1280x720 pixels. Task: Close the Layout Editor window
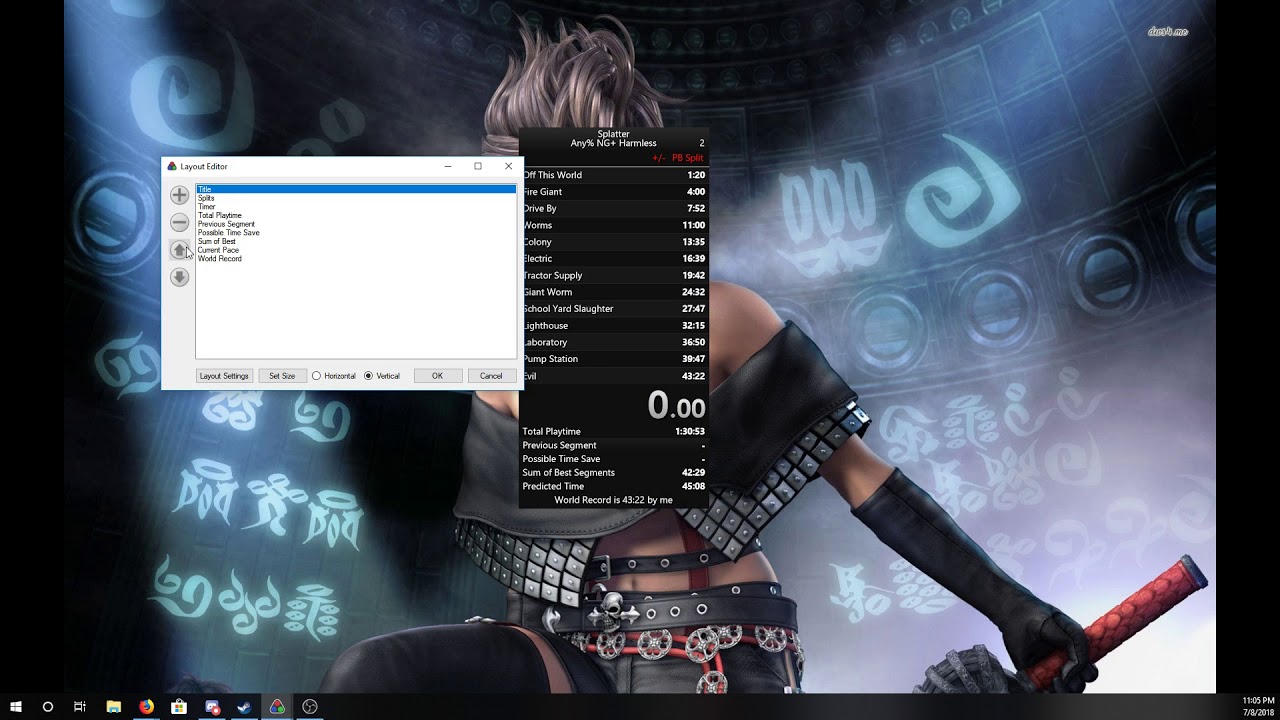click(x=508, y=166)
